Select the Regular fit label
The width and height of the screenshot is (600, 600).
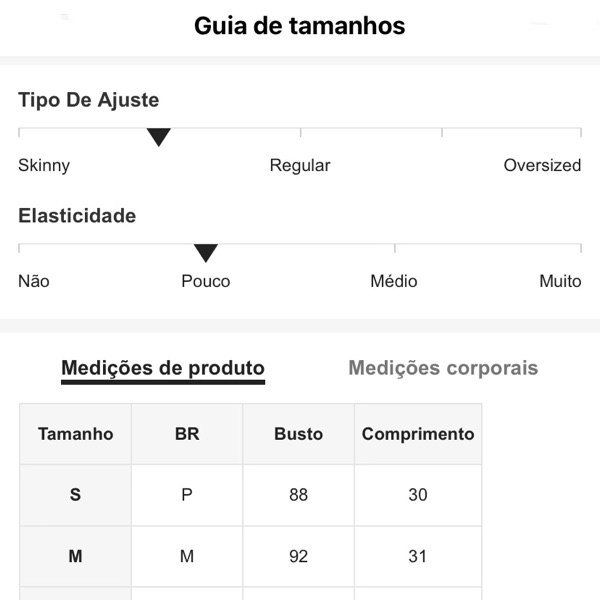(x=300, y=166)
